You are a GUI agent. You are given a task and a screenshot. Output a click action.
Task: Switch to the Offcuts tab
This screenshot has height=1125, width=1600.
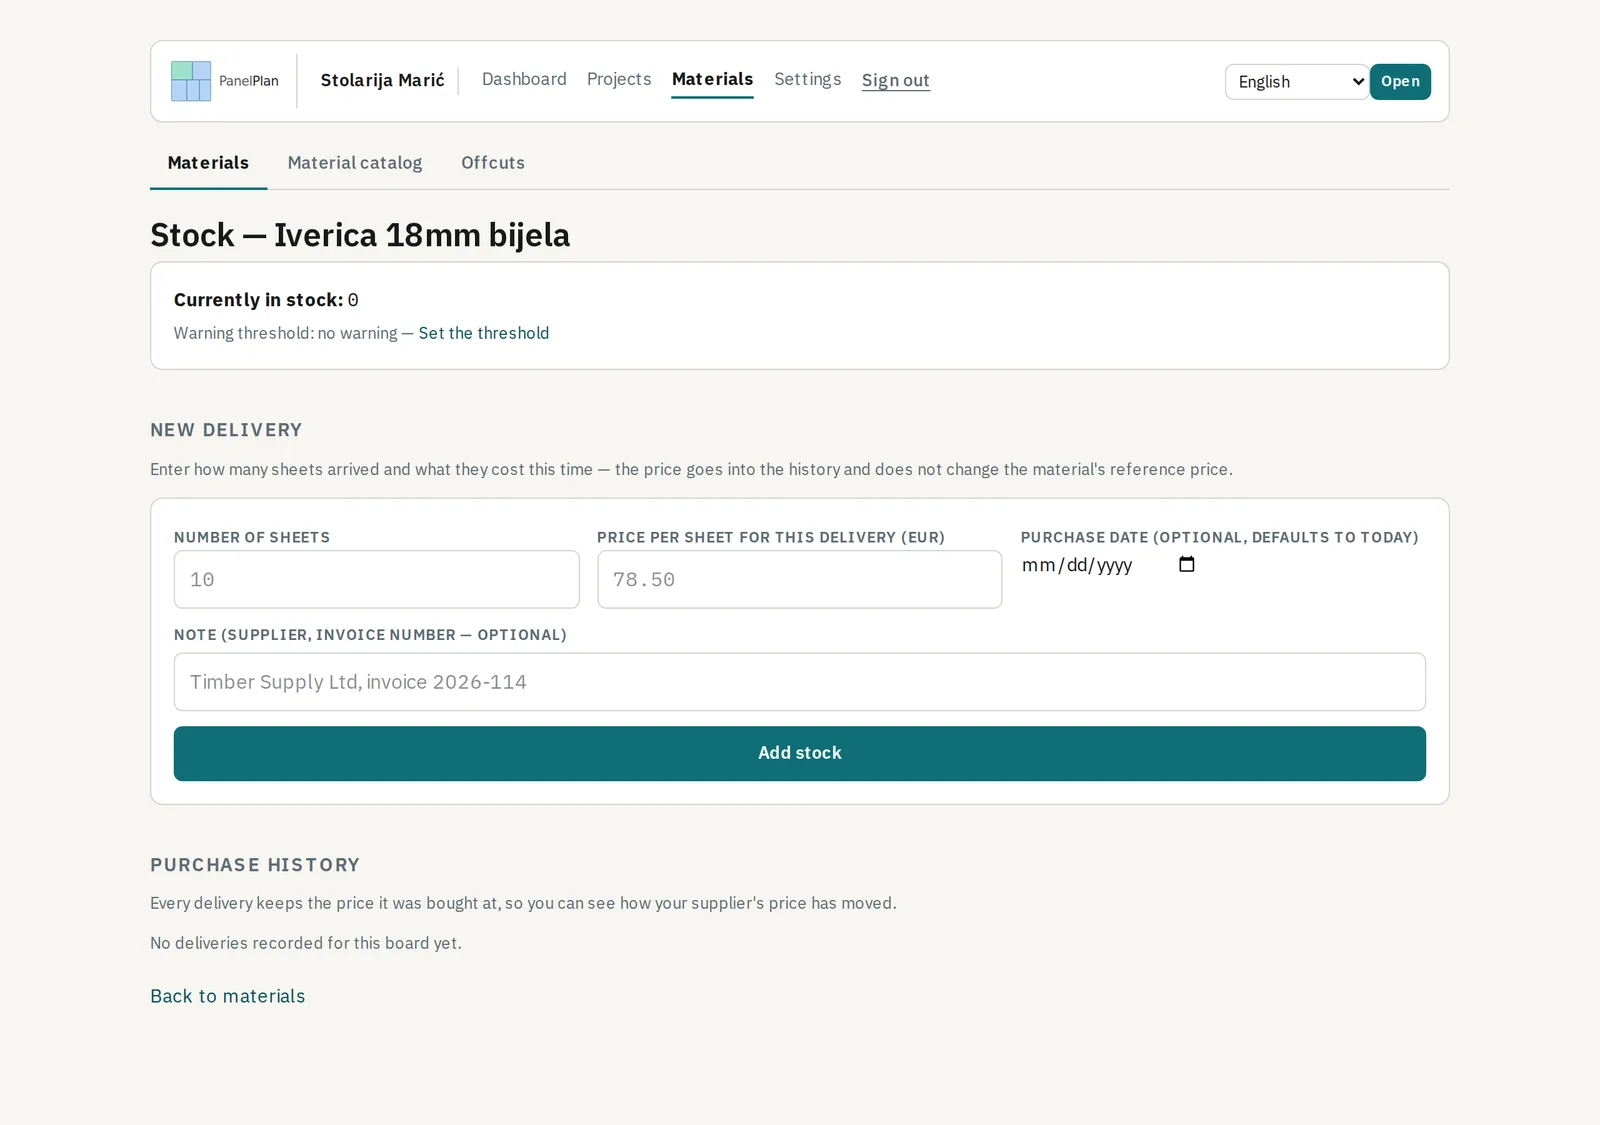click(x=493, y=163)
